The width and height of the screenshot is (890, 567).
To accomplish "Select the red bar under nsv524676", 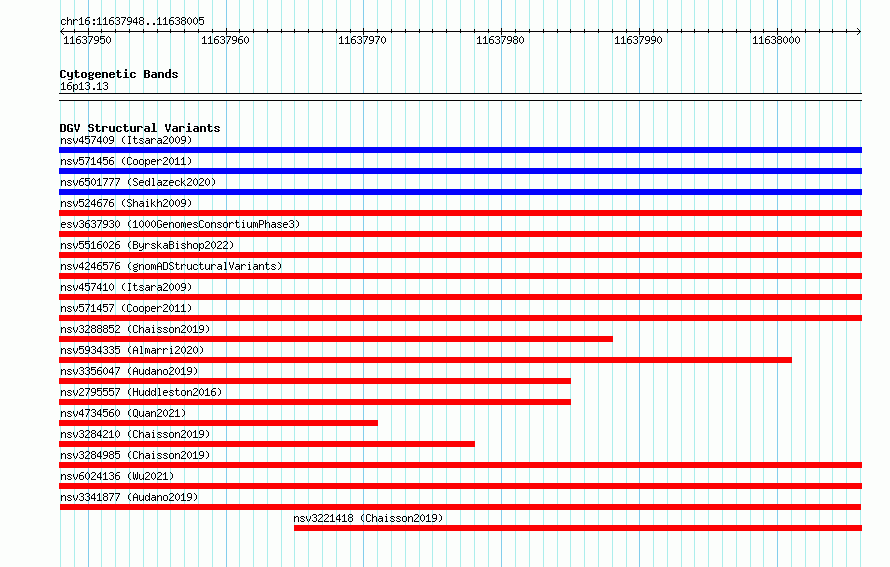I will 460,213.
